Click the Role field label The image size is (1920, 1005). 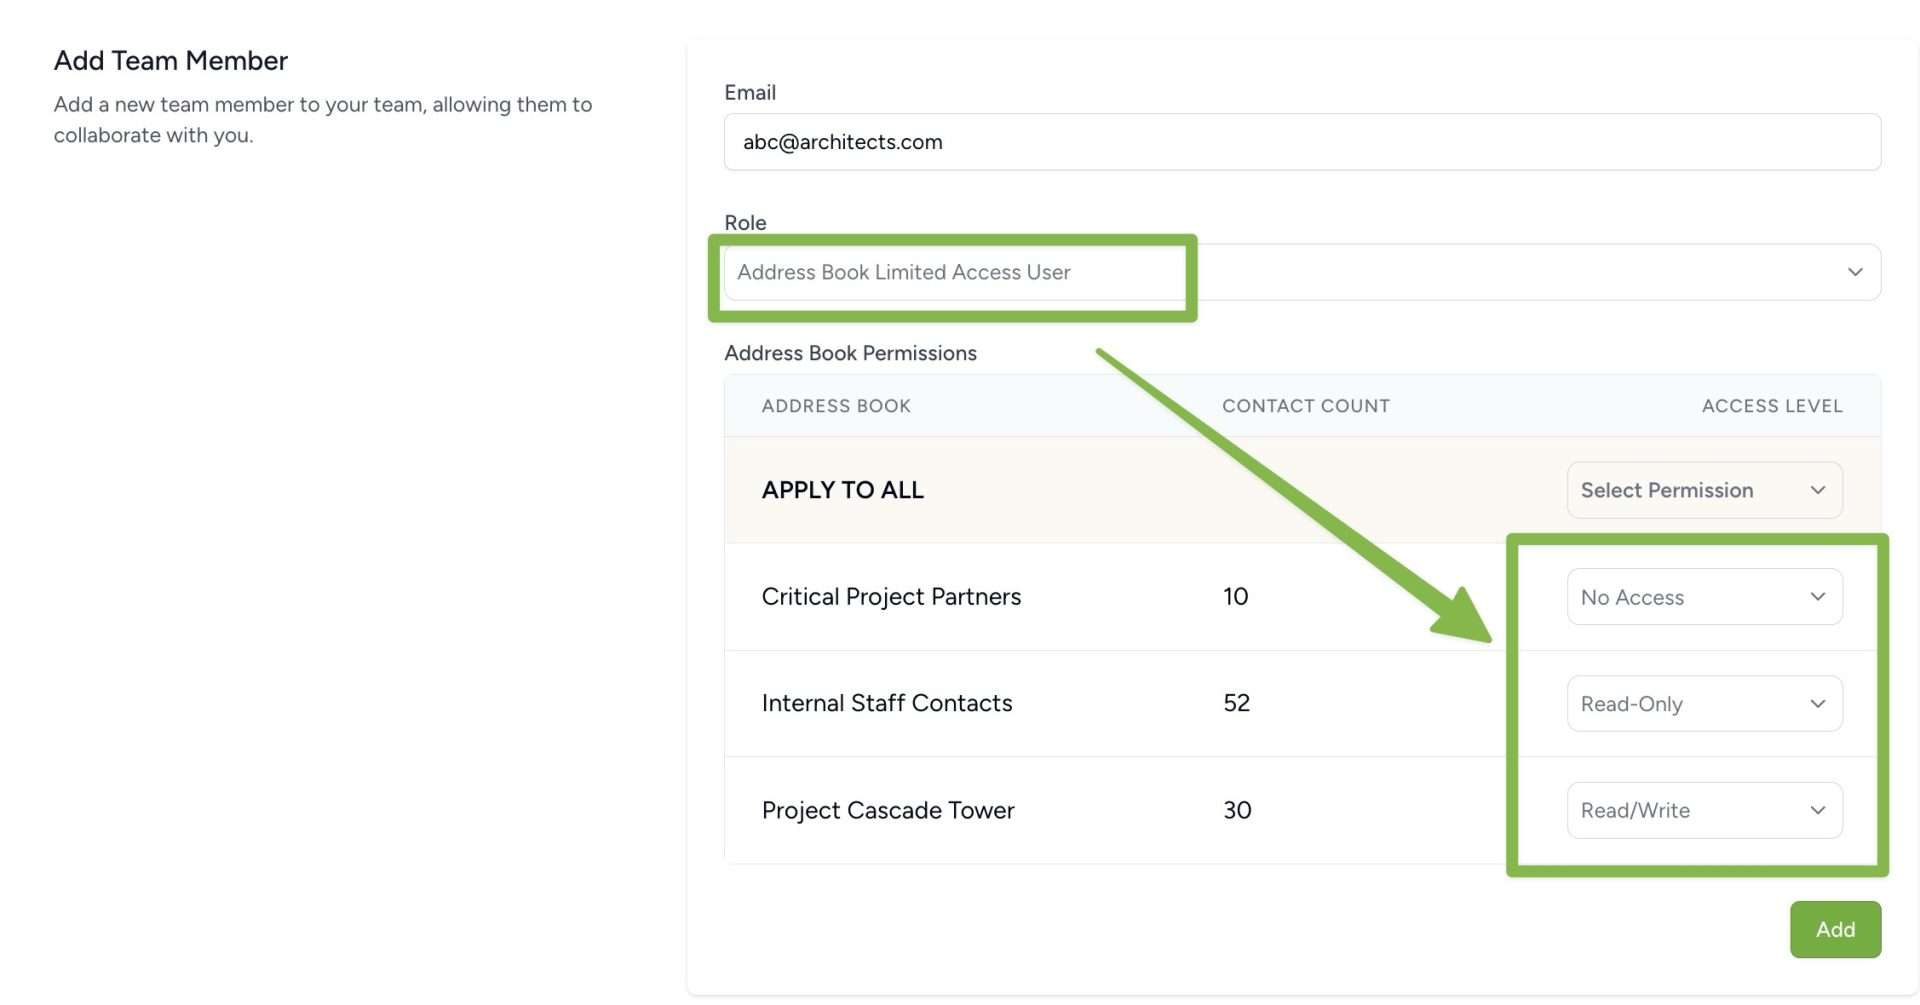click(745, 223)
